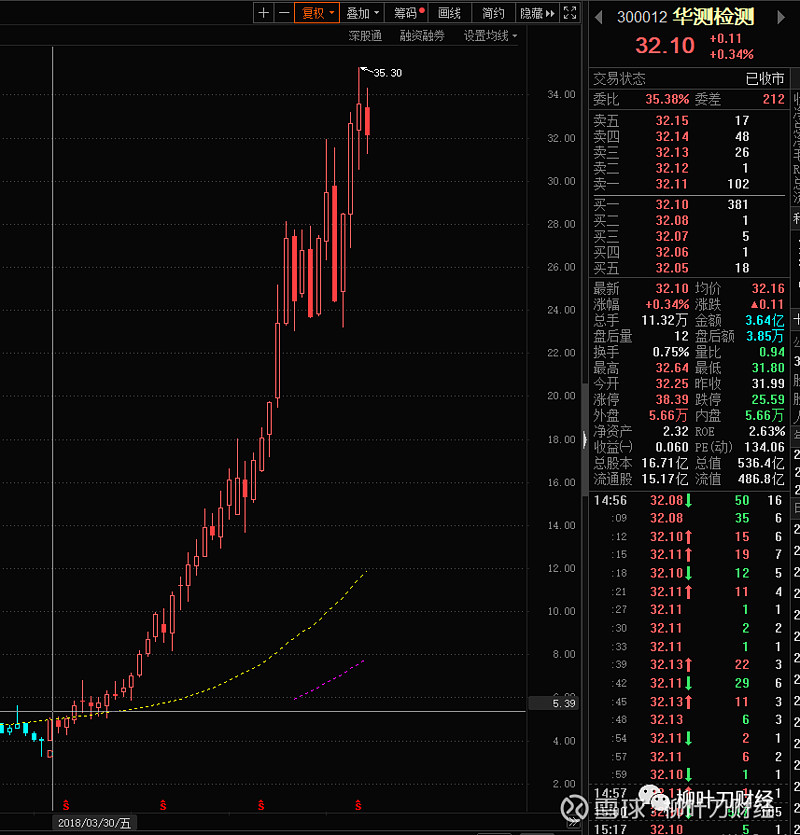Click first red S marker on timeline
Screen dimensions: 800x835
pos(66,805)
